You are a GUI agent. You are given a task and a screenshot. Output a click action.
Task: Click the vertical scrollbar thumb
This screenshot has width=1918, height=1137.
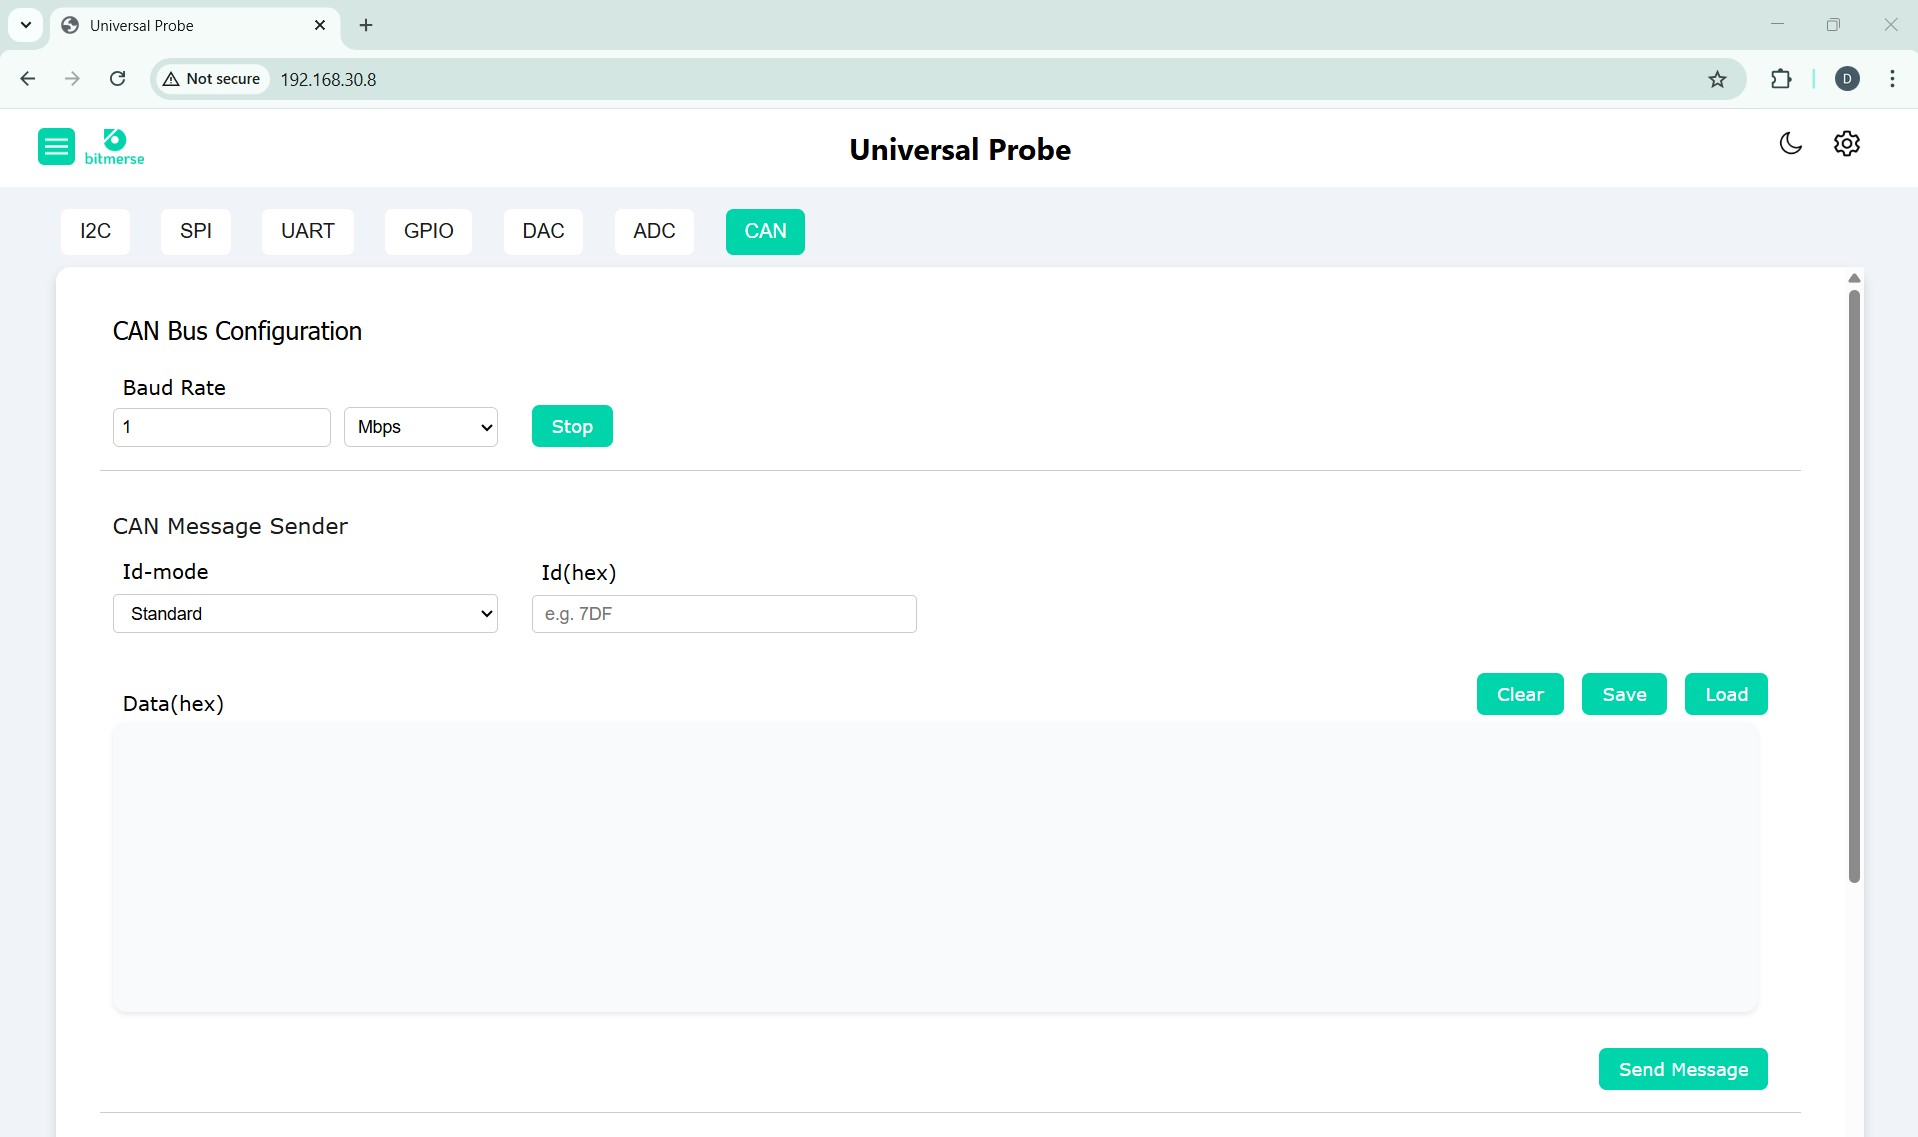tap(1853, 585)
